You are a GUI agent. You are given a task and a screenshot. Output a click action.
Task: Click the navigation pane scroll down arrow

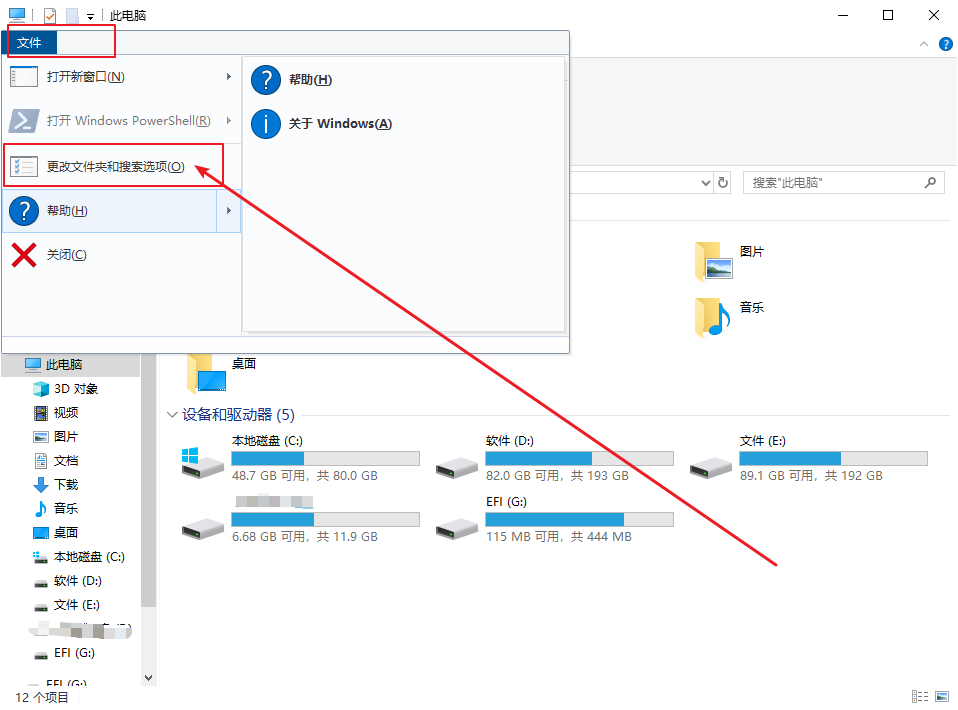coord(149,677)
